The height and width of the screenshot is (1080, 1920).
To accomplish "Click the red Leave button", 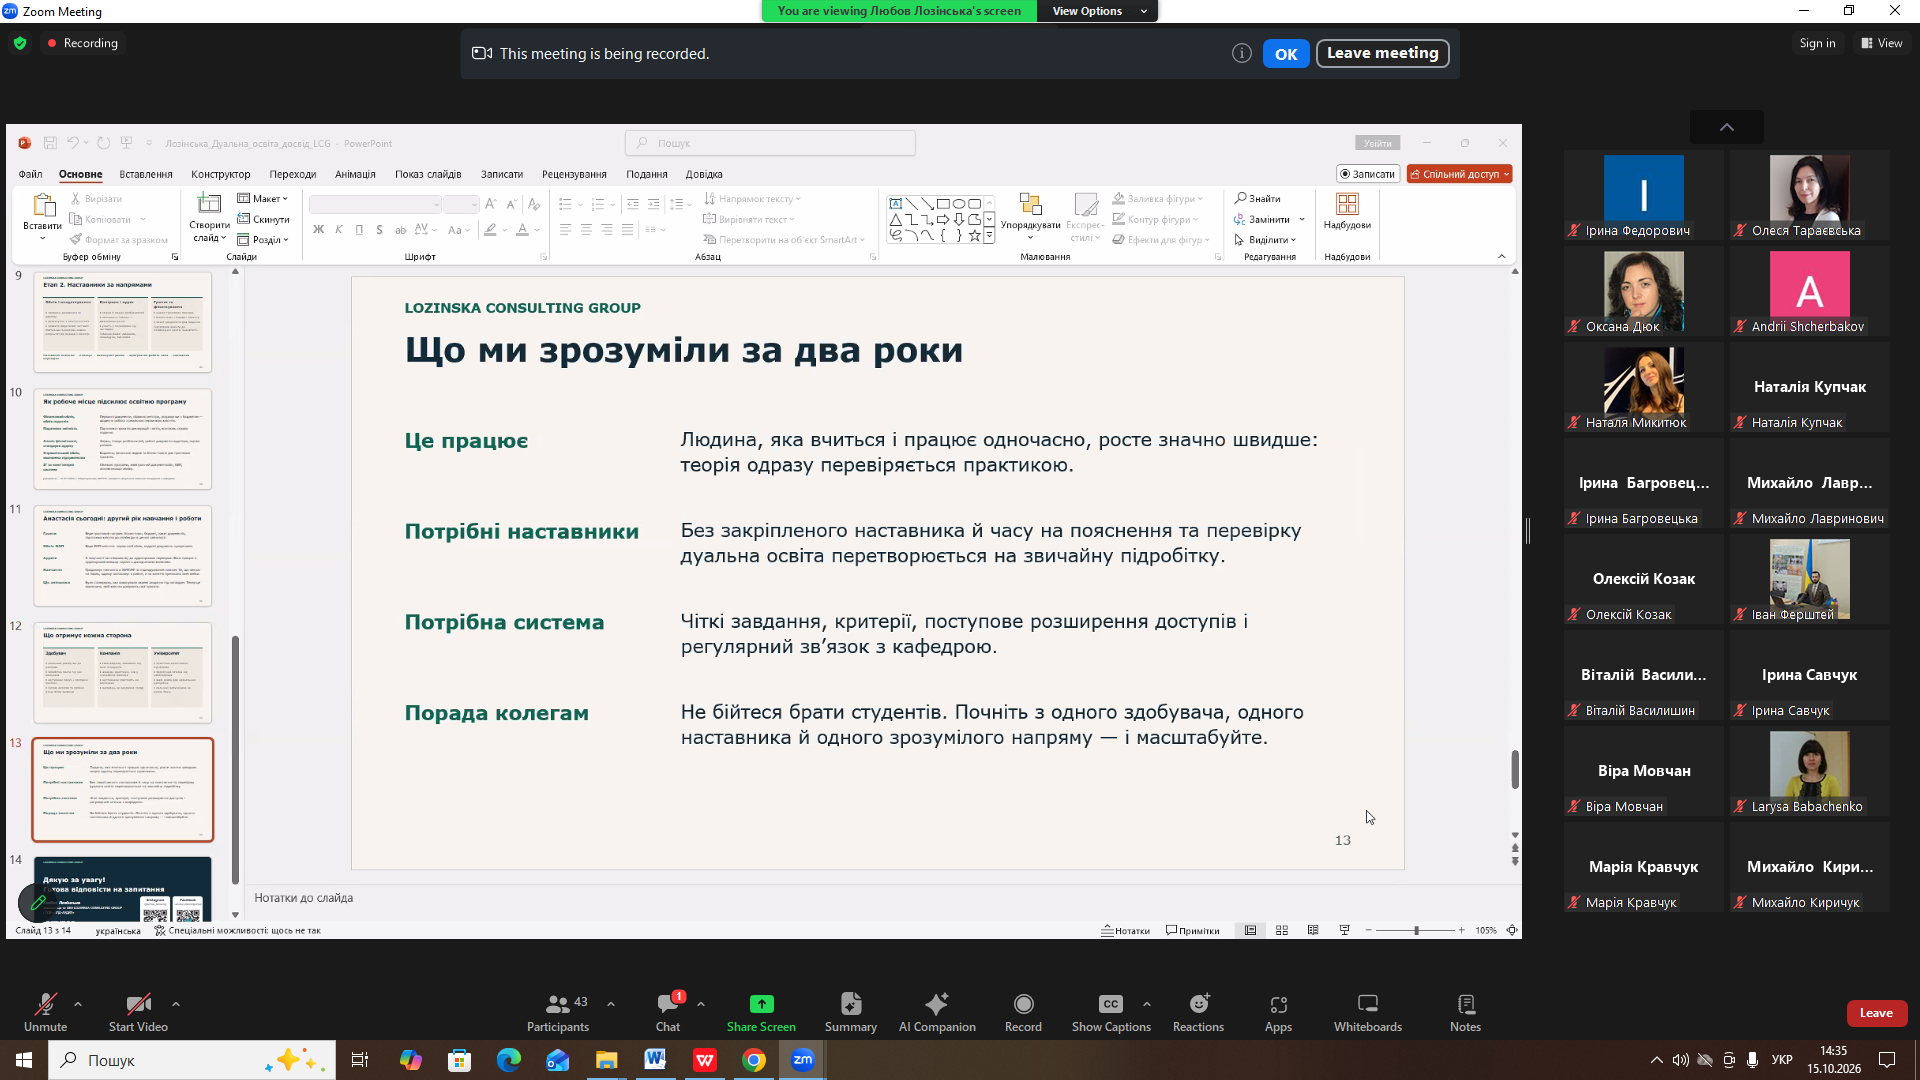I will pos(1876,1013).
